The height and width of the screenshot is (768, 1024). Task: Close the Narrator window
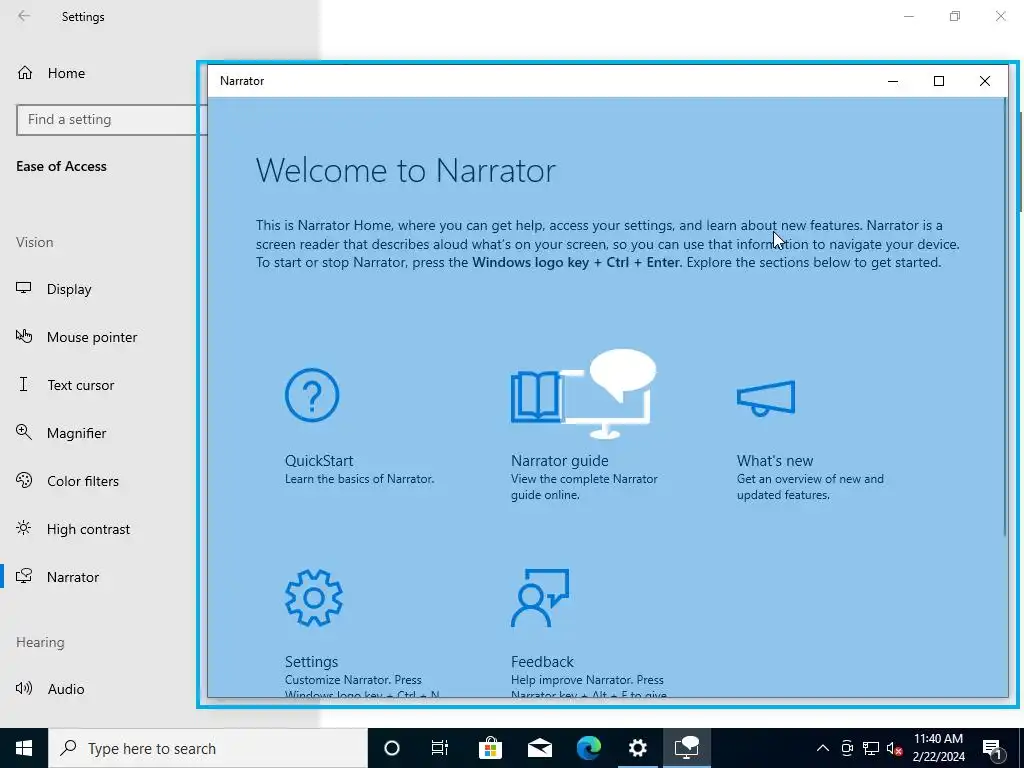click(x=985, y=81)
